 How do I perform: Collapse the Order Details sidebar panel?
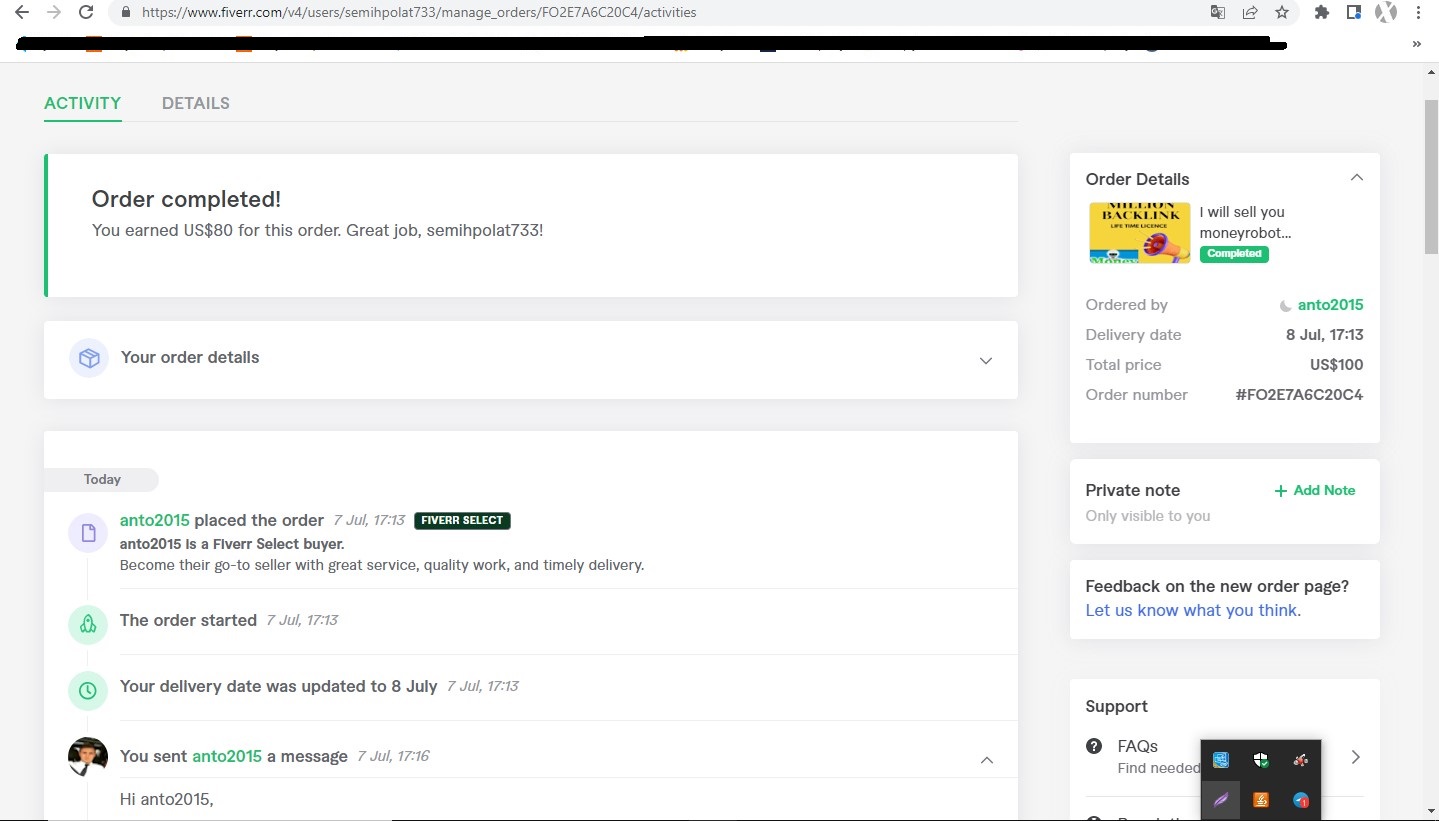point(1356,178)
